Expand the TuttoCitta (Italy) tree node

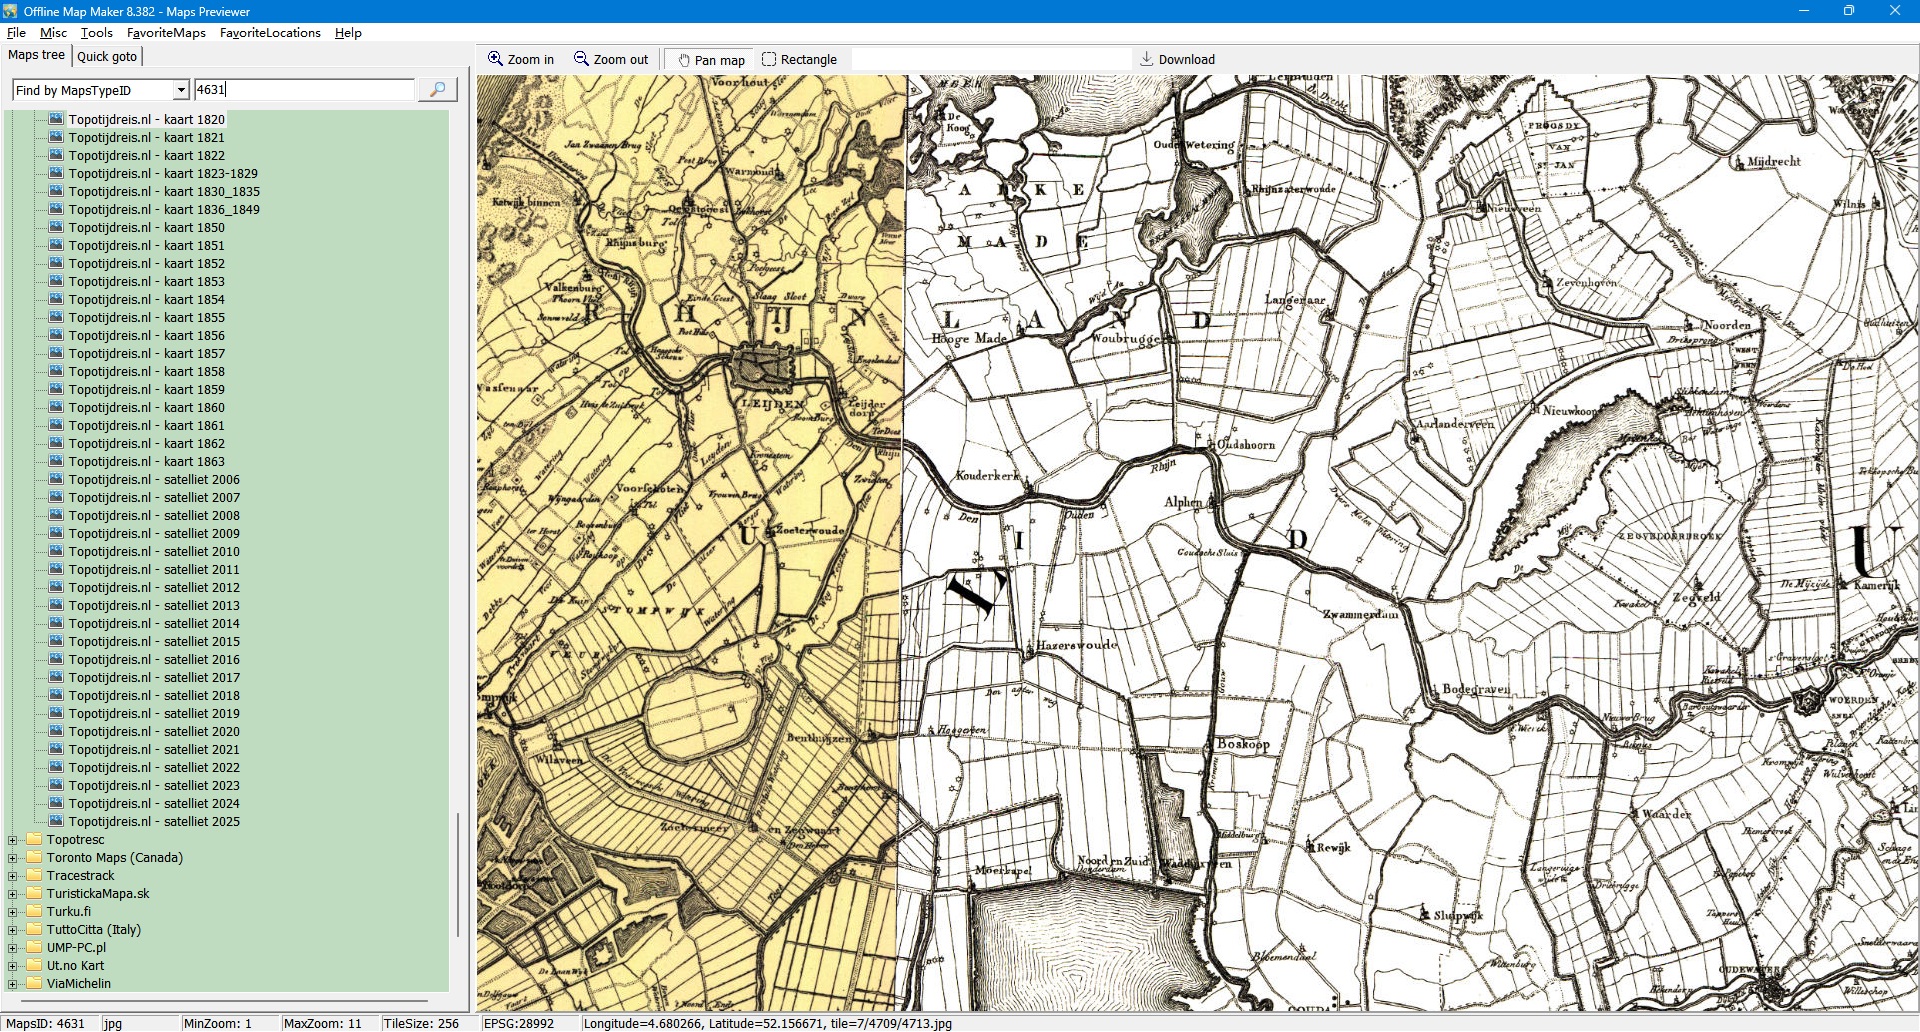pyautogui.click(x=13, y=930)
